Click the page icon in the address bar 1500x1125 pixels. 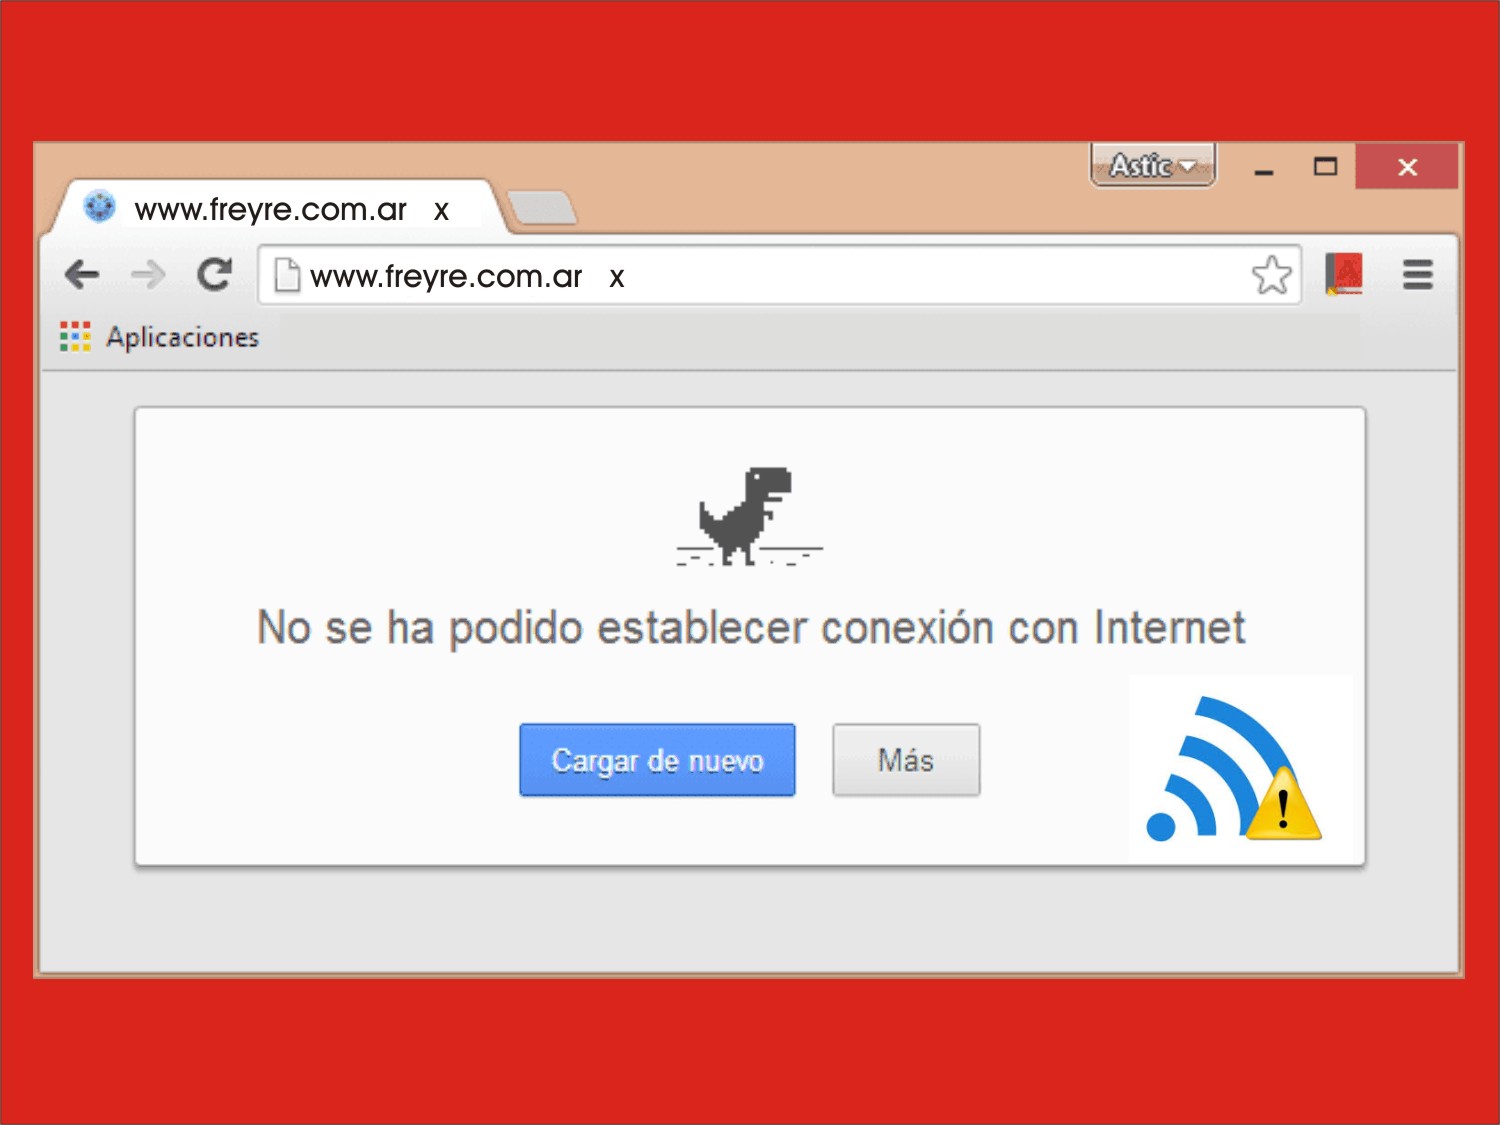click(x=287, y=275)
